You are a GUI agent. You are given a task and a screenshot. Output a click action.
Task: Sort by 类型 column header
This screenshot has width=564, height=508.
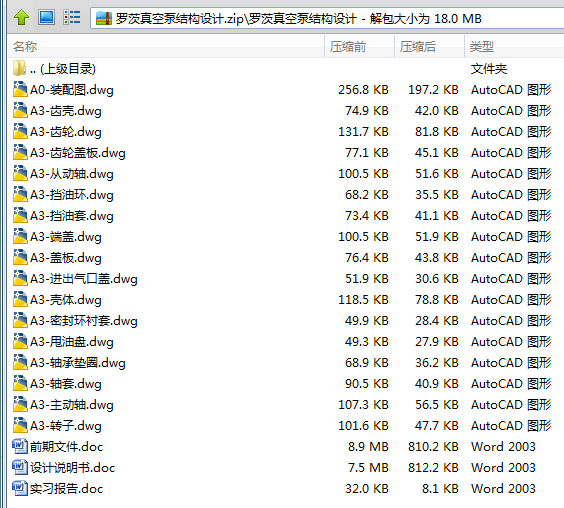514,46
